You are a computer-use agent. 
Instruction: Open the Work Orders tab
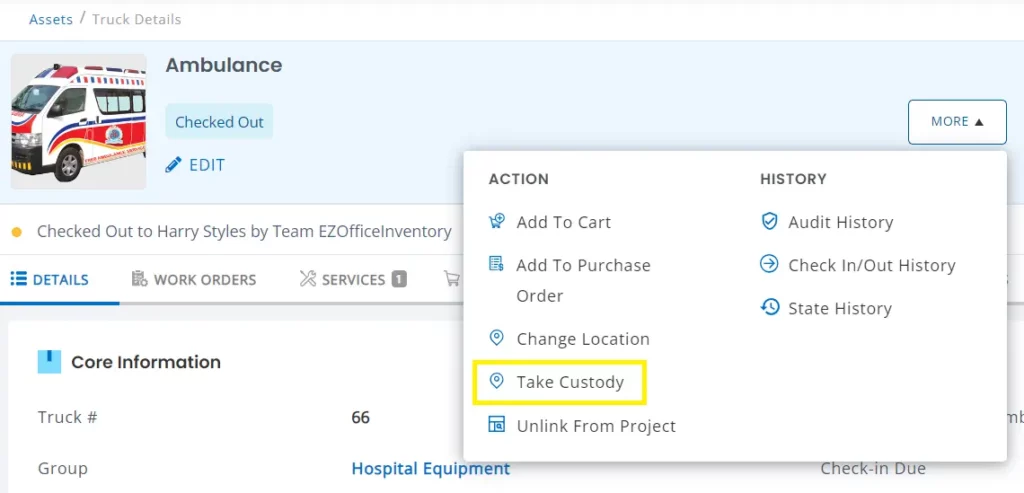194,280
